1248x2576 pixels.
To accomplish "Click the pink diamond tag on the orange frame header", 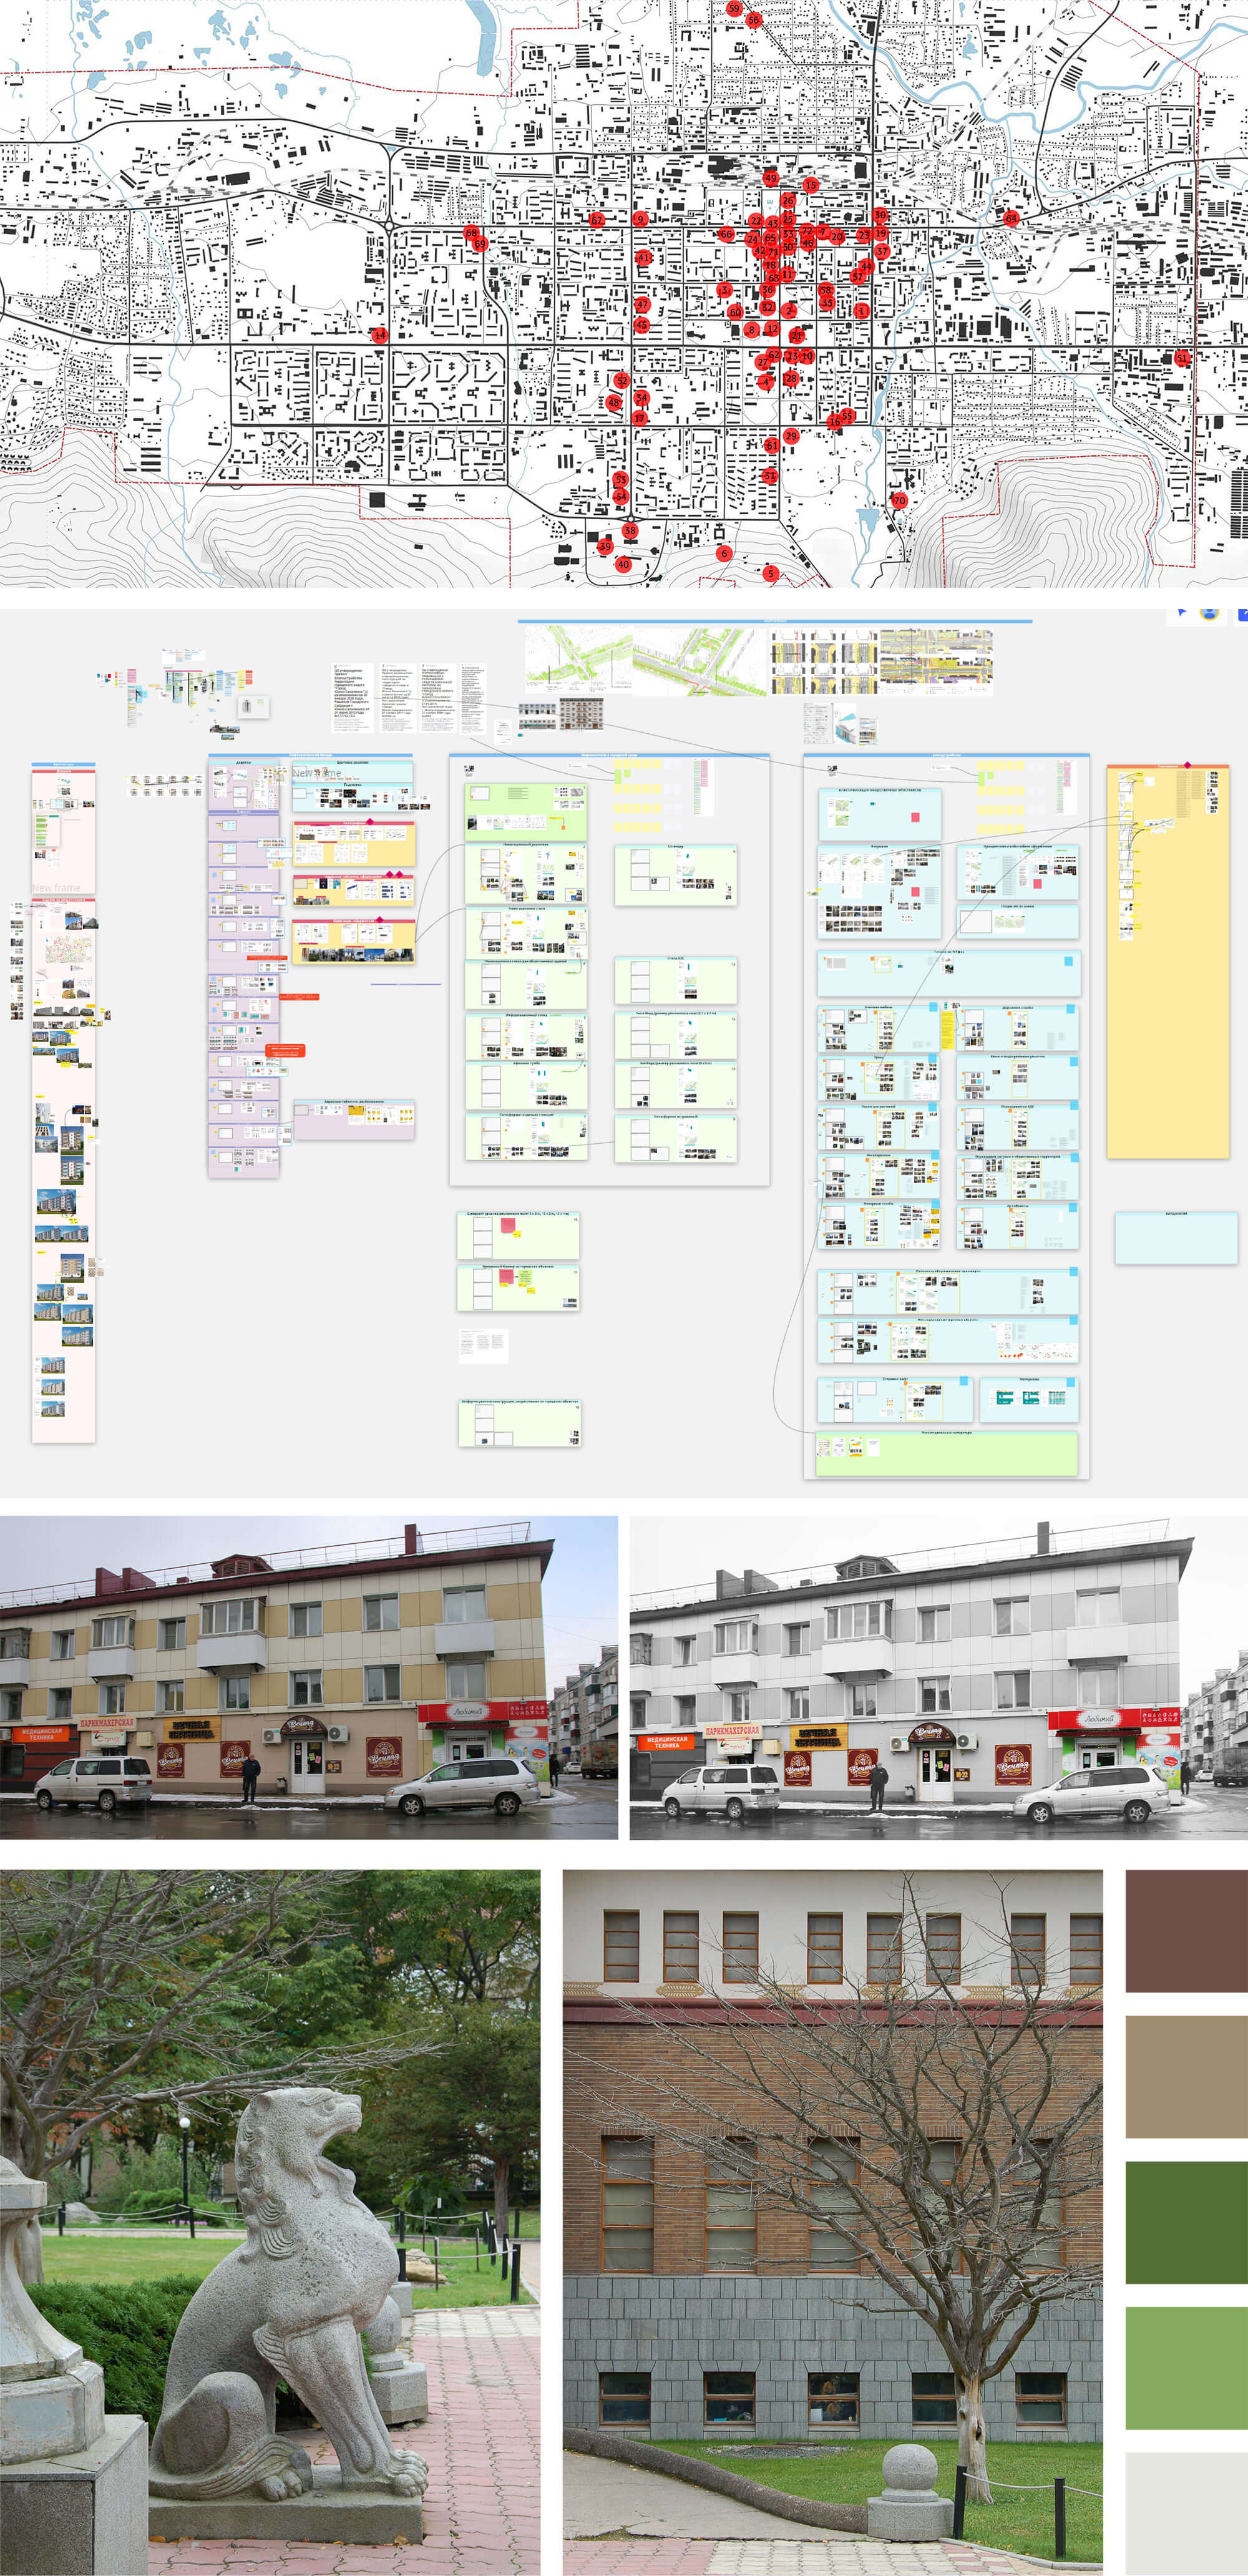I will 1188,765.
